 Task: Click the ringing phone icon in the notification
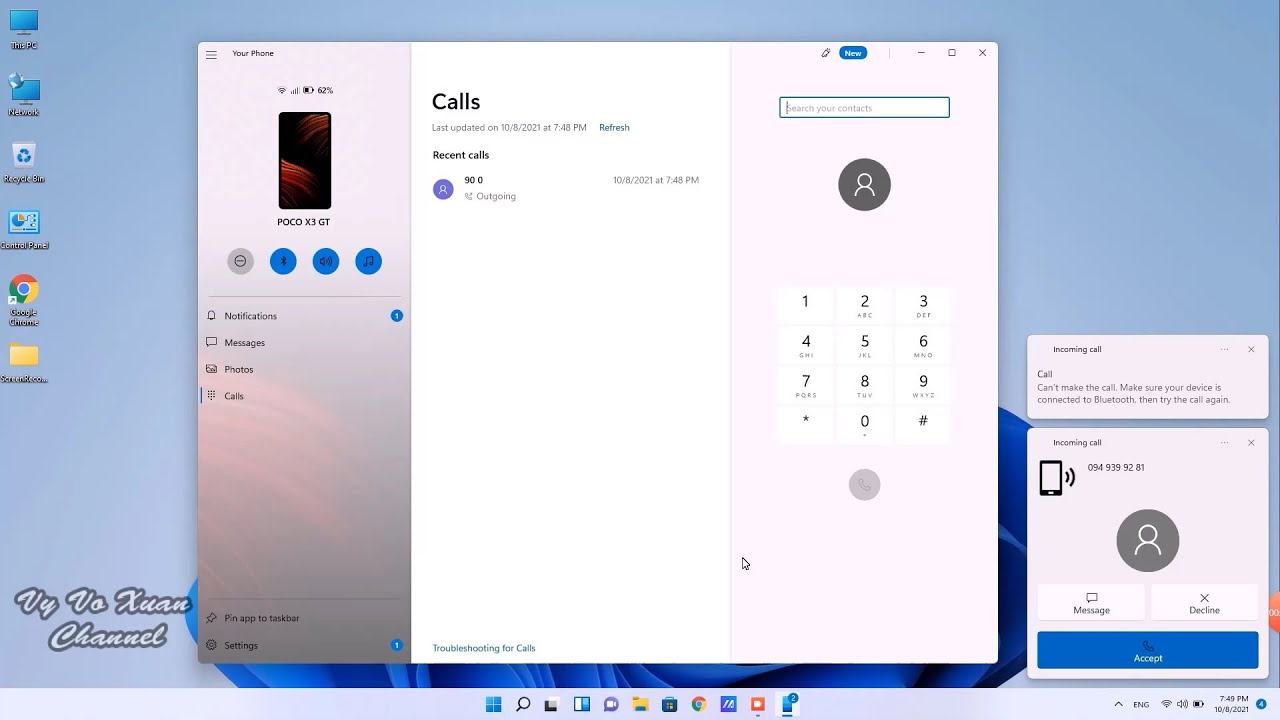pos(1056,478)
